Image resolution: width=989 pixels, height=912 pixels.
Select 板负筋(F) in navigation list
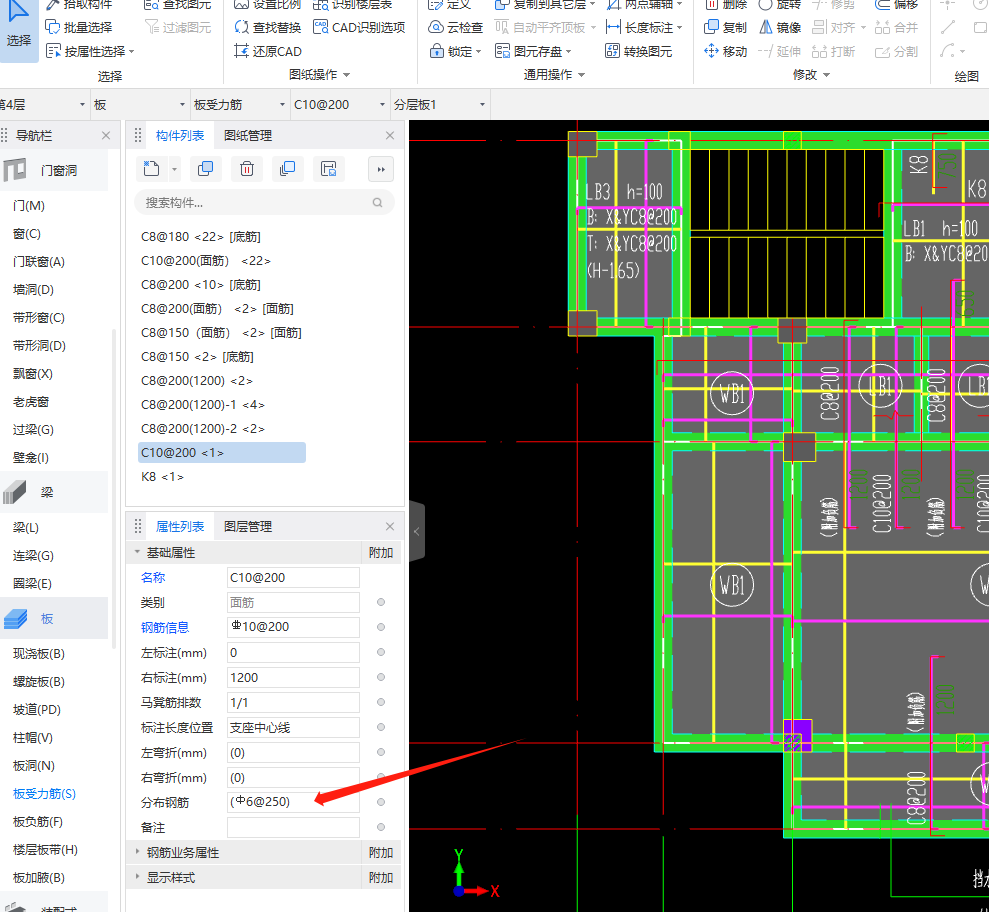pos(38,821)
